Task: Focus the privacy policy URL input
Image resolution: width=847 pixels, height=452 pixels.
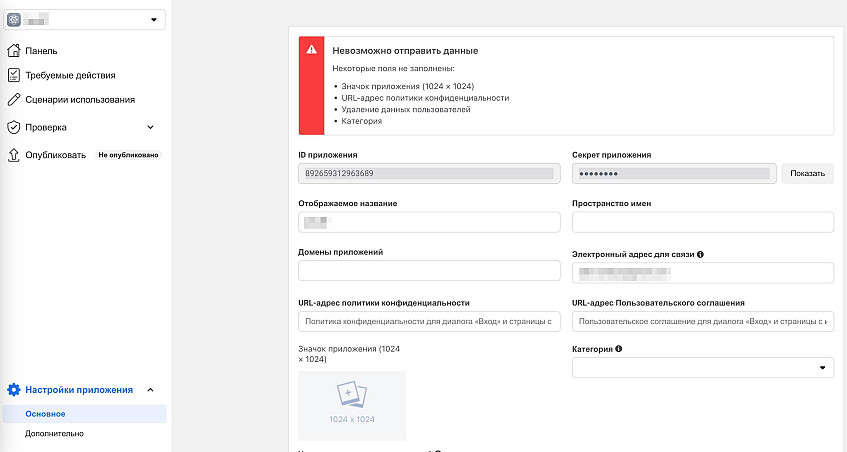Action: pyautogui.click(x=429, y=321)
